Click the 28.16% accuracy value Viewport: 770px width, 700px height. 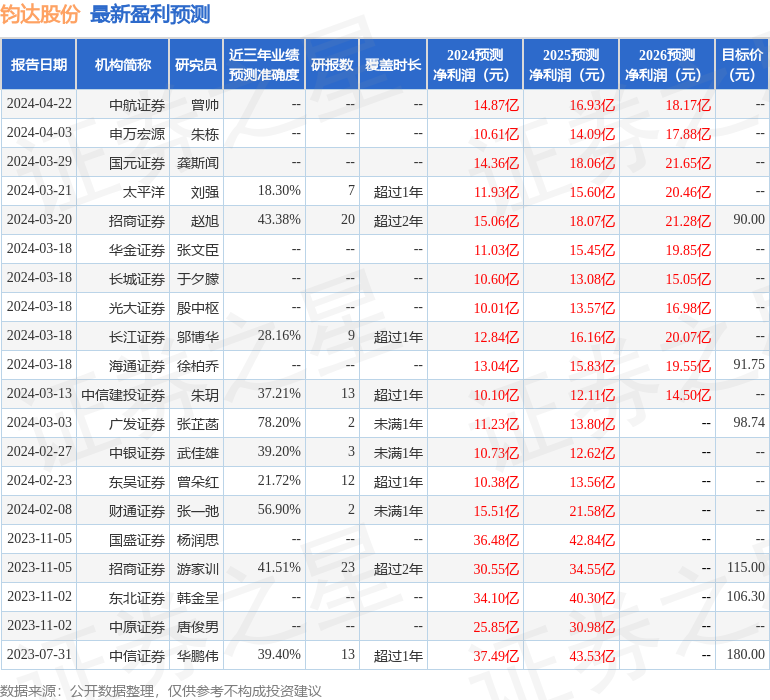point(279,336)
